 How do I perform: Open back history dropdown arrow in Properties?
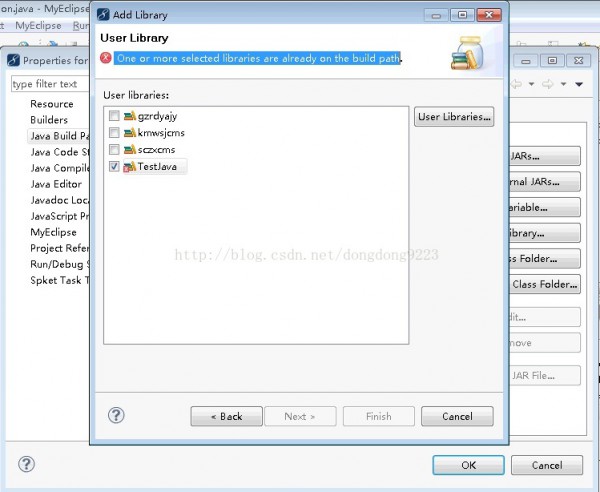(x=531, y=84)
